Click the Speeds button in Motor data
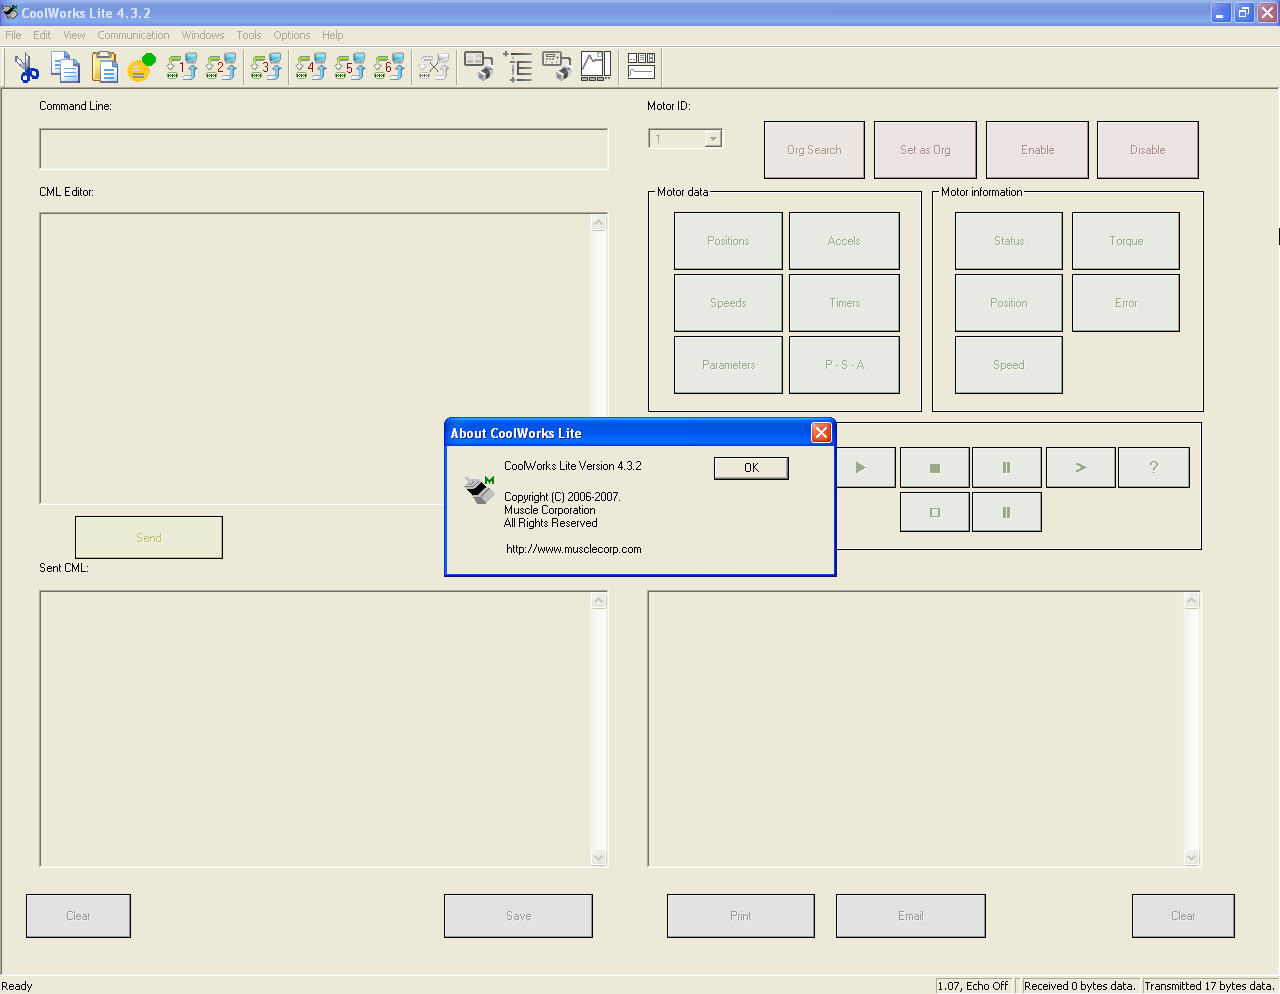Screen dimensions: 1280x994 point(728,303)
